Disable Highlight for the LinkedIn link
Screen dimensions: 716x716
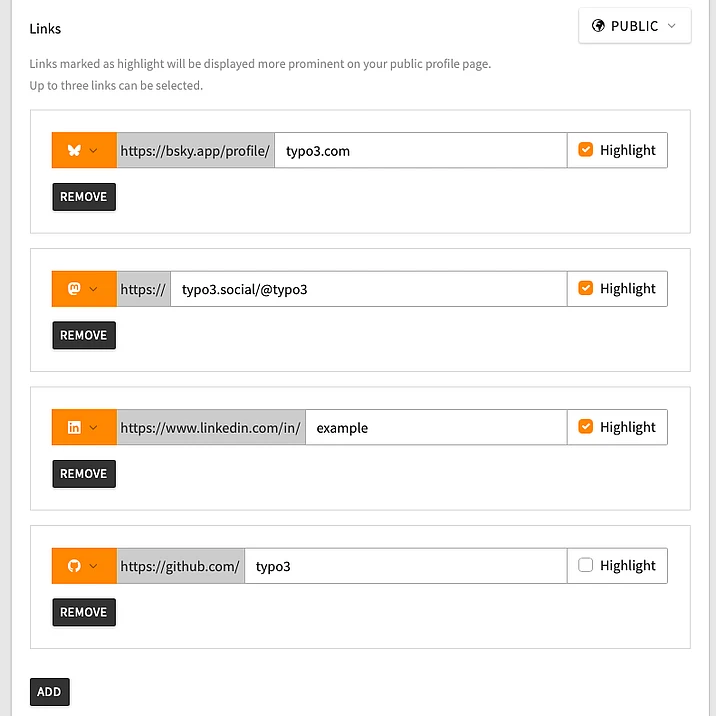click(x=586, y=427)
